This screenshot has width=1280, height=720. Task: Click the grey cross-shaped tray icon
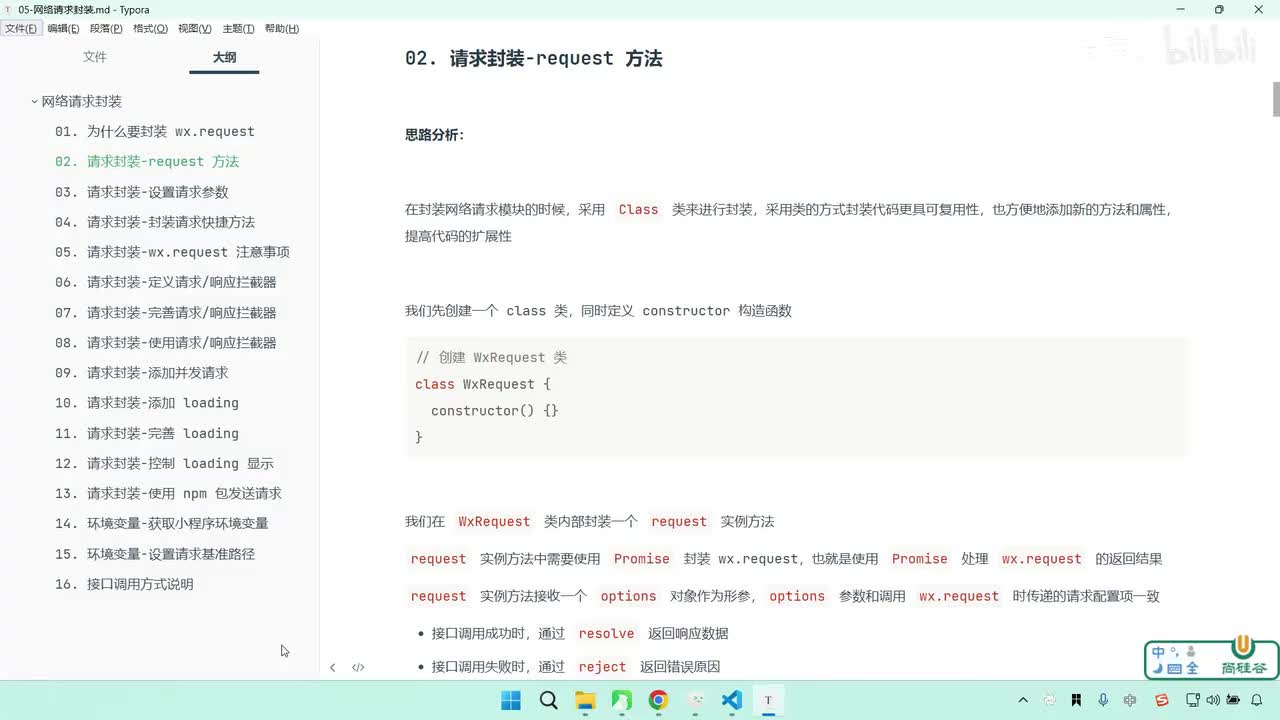coord(1130,700)
